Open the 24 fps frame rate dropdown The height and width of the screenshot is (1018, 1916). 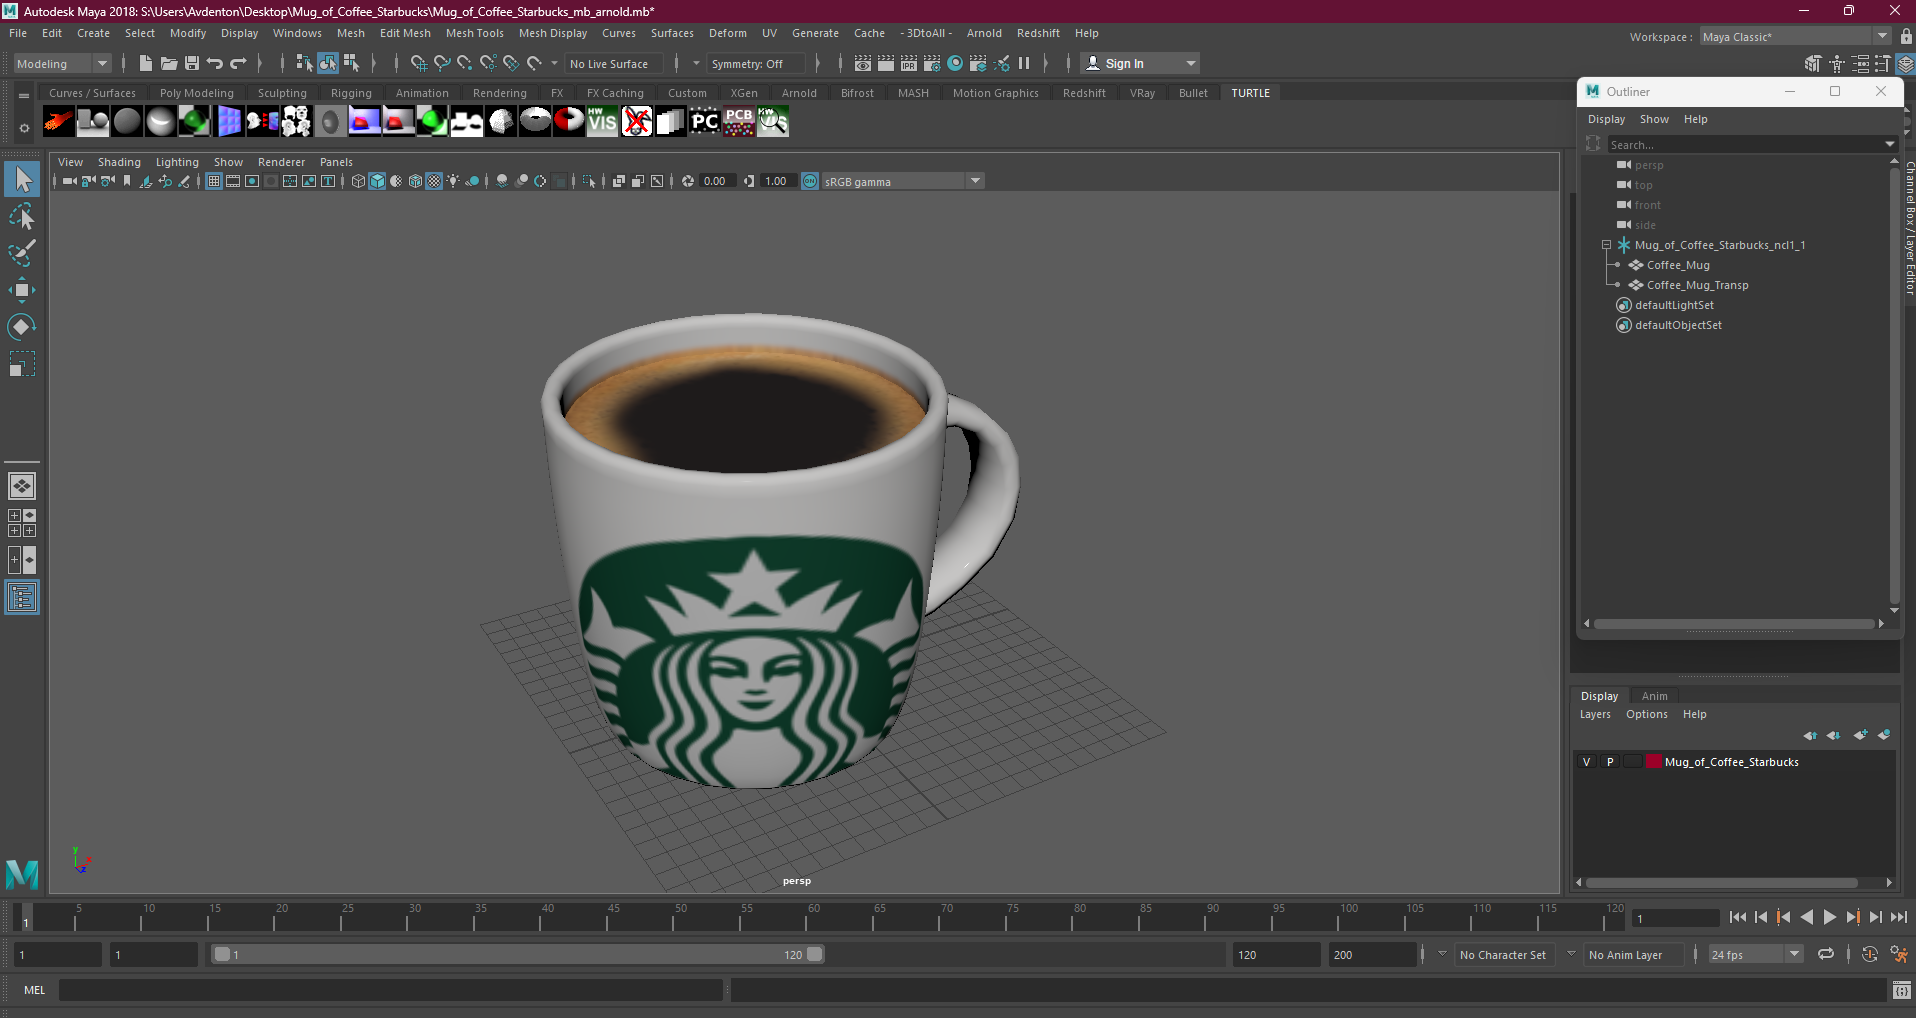(1756, 955)
